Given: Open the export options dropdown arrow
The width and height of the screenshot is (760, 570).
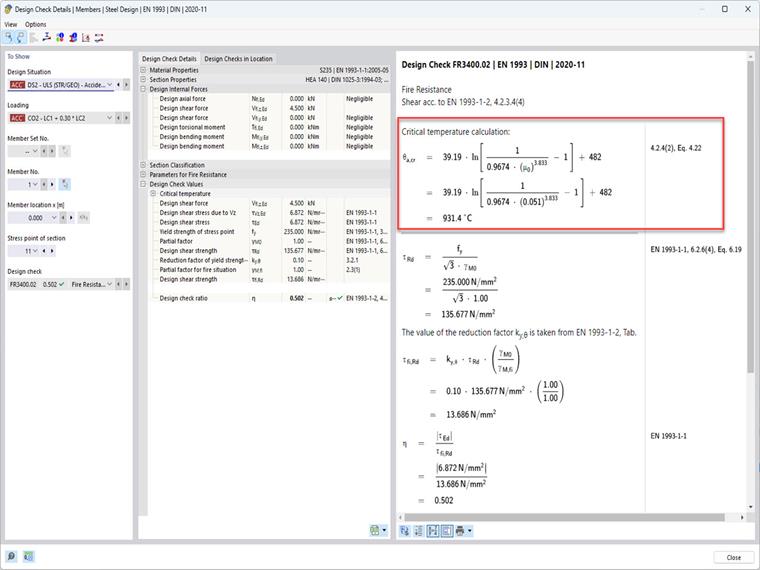Looking at the screenshot, I should click(x=384, y=530).
